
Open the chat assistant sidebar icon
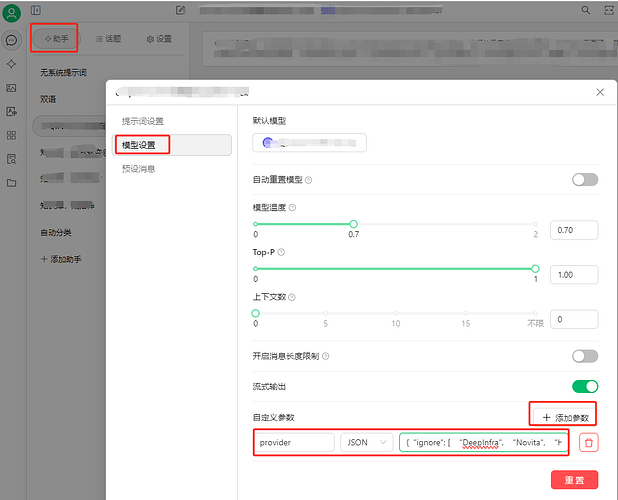click(11, 40)
